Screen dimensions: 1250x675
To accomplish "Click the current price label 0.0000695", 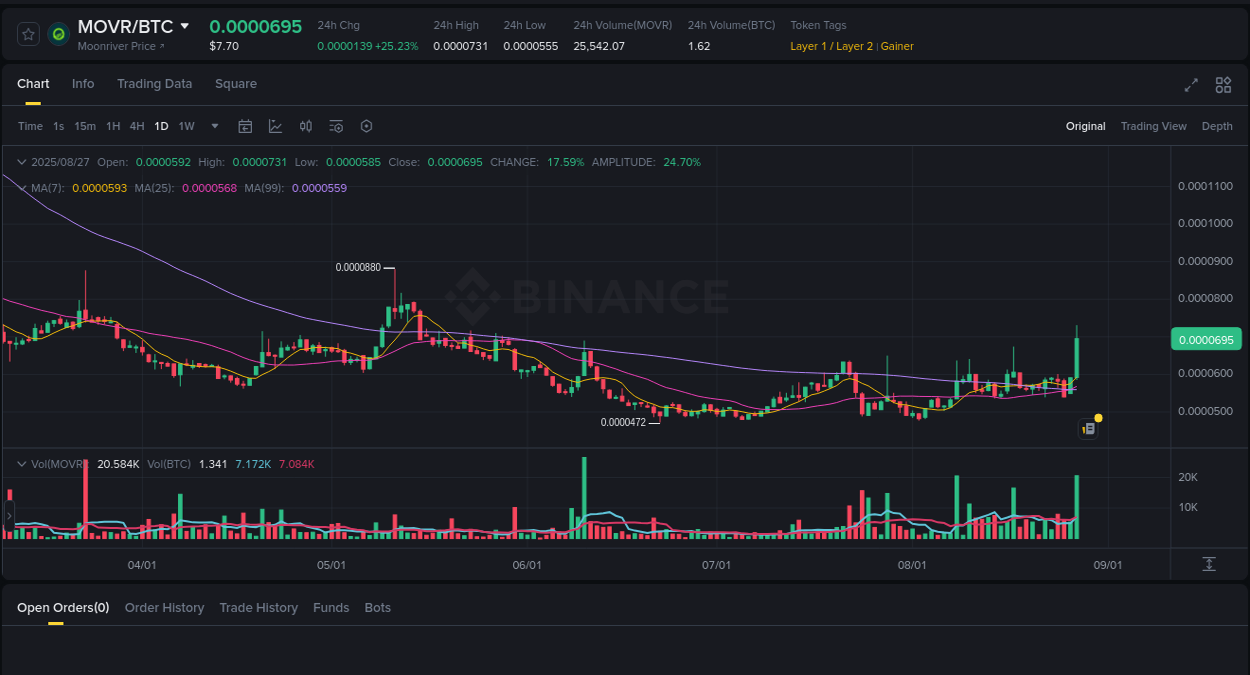I will 1205,339.
